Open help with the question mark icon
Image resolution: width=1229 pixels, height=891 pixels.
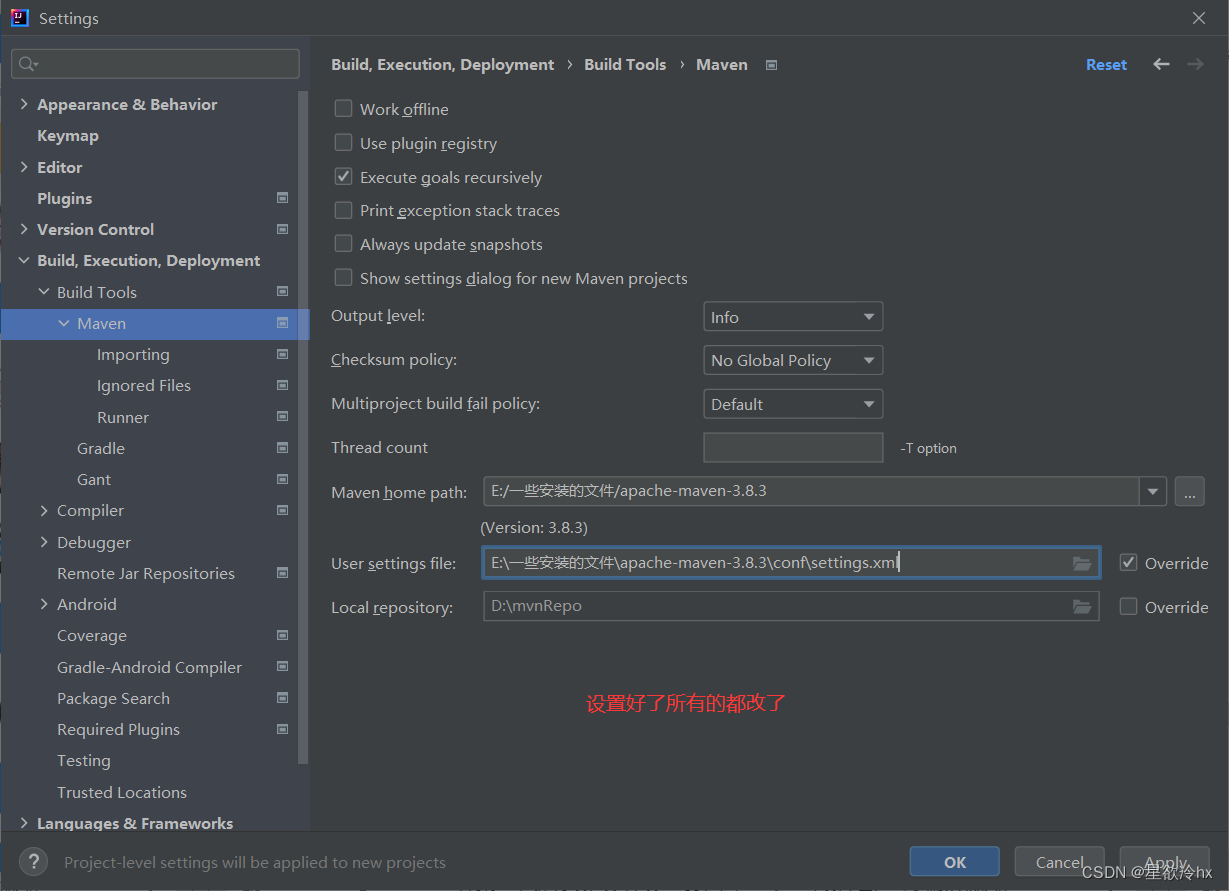click(33, 861)
